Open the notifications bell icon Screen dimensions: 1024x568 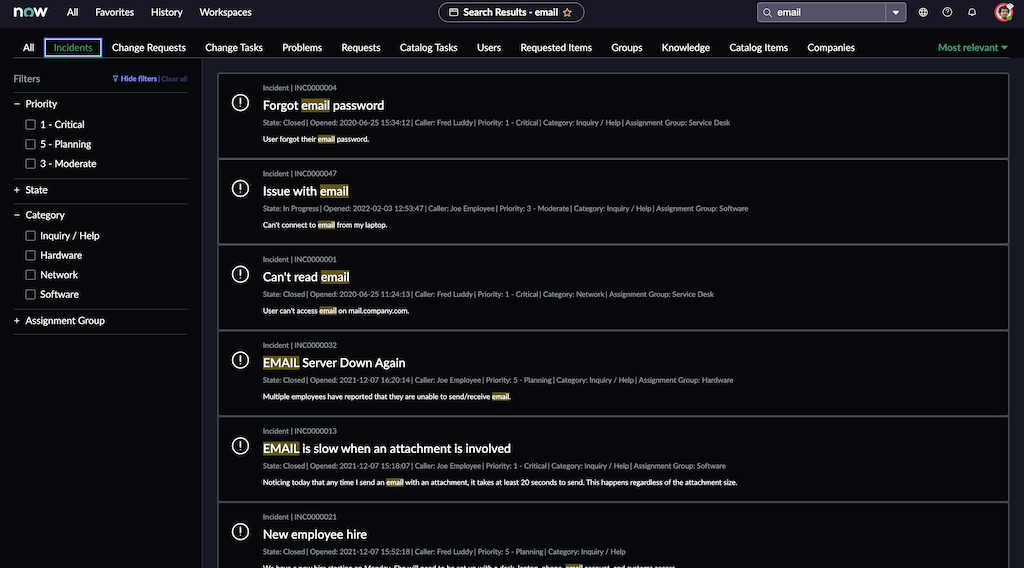(x=972, y=12)
